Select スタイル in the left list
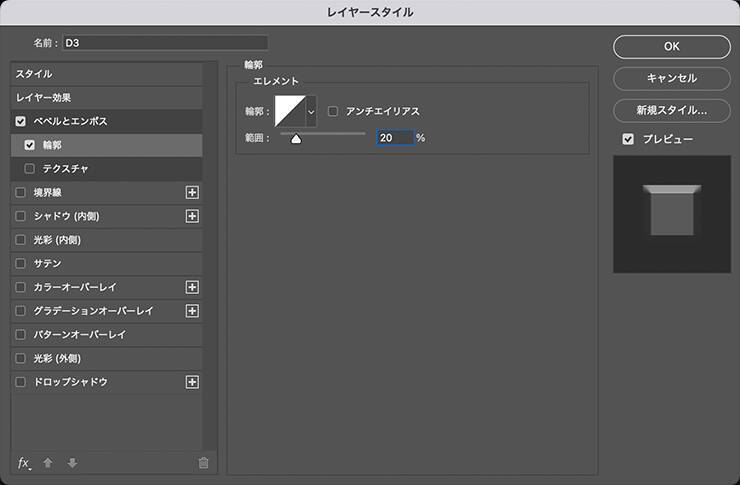Screen dimensions: 740x485 click(34, 74)
